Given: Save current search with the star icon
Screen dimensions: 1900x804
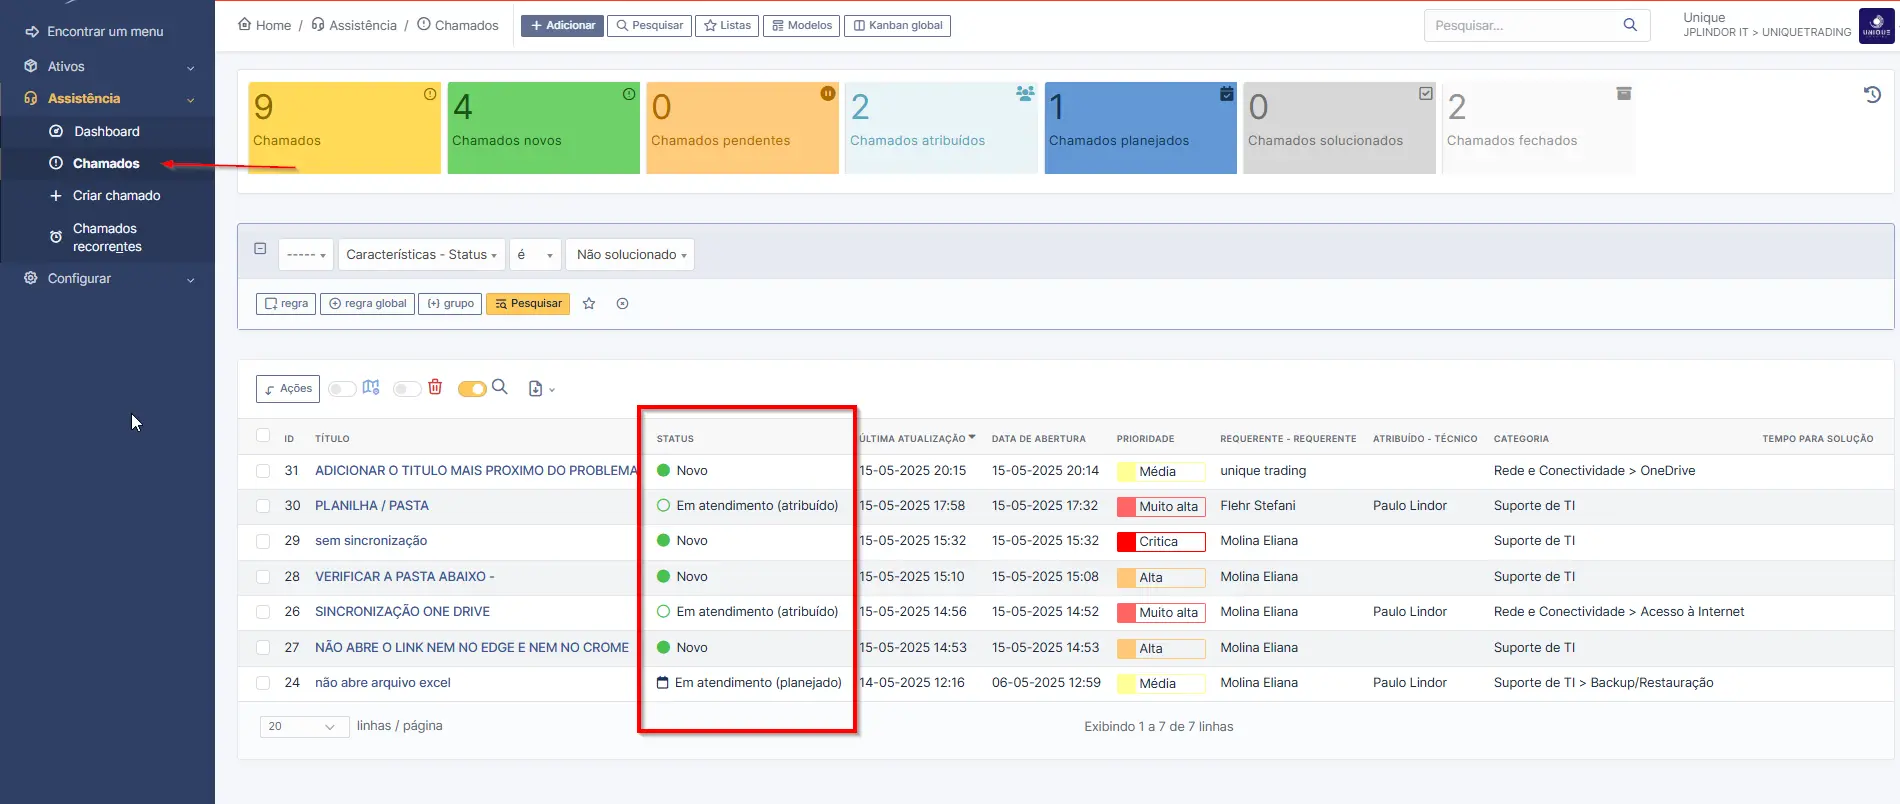Looking at the screenshot, I should 589,304.
